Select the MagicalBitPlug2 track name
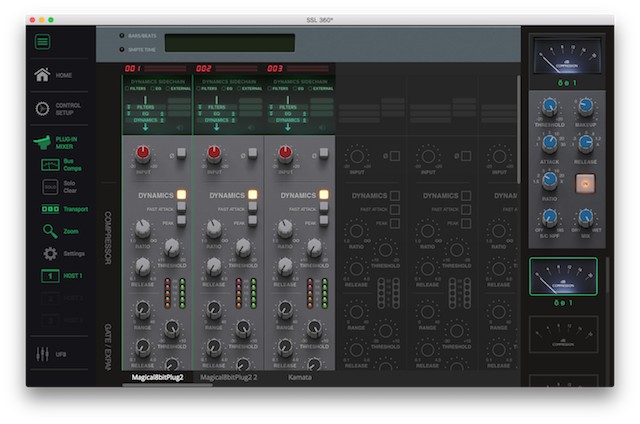This screenshot has height=424, width=640. tap(157, 377)
